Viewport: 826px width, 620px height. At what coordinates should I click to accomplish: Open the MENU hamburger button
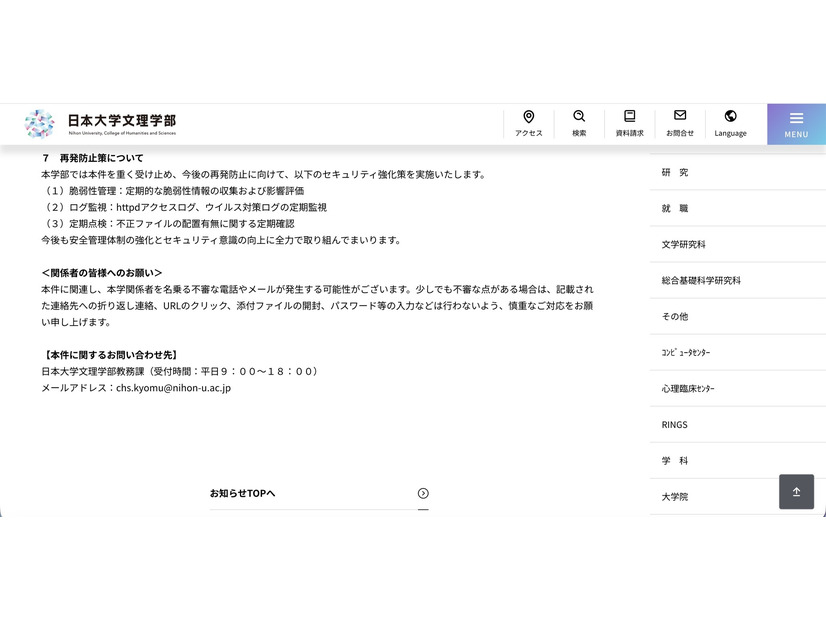pos(796,124)
